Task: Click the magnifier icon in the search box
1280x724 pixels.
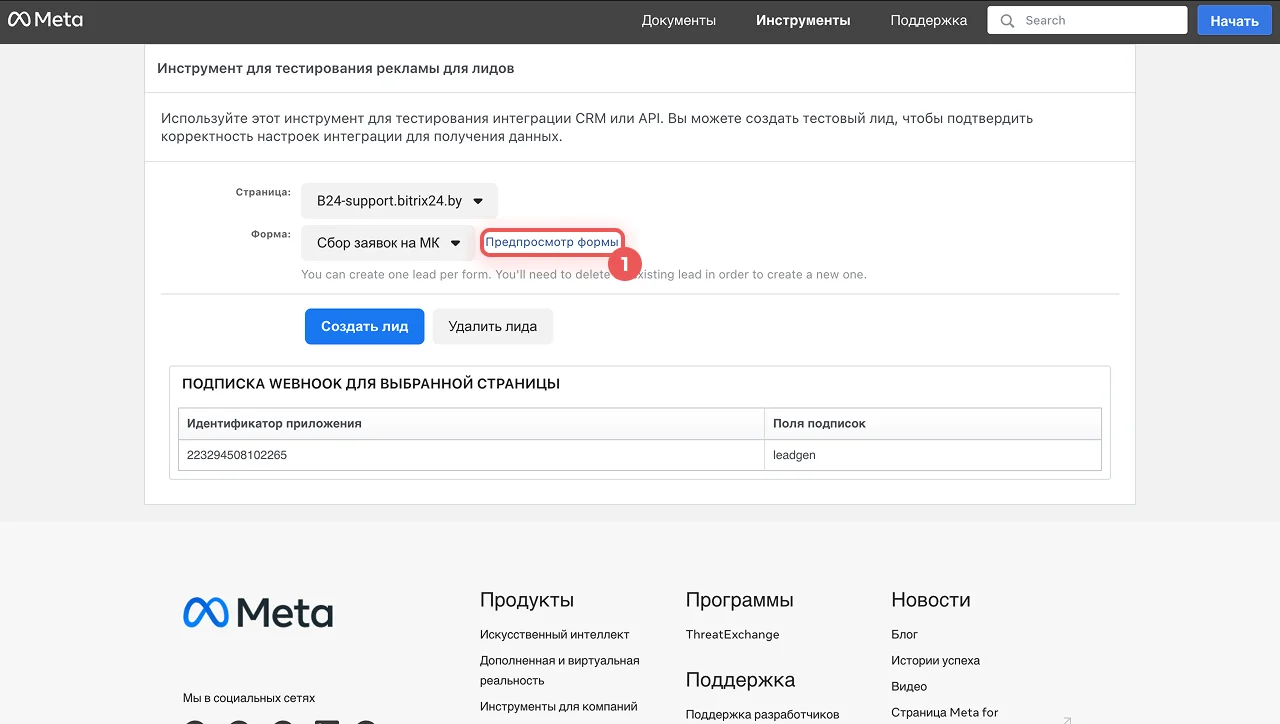Action: point(1008,21)
